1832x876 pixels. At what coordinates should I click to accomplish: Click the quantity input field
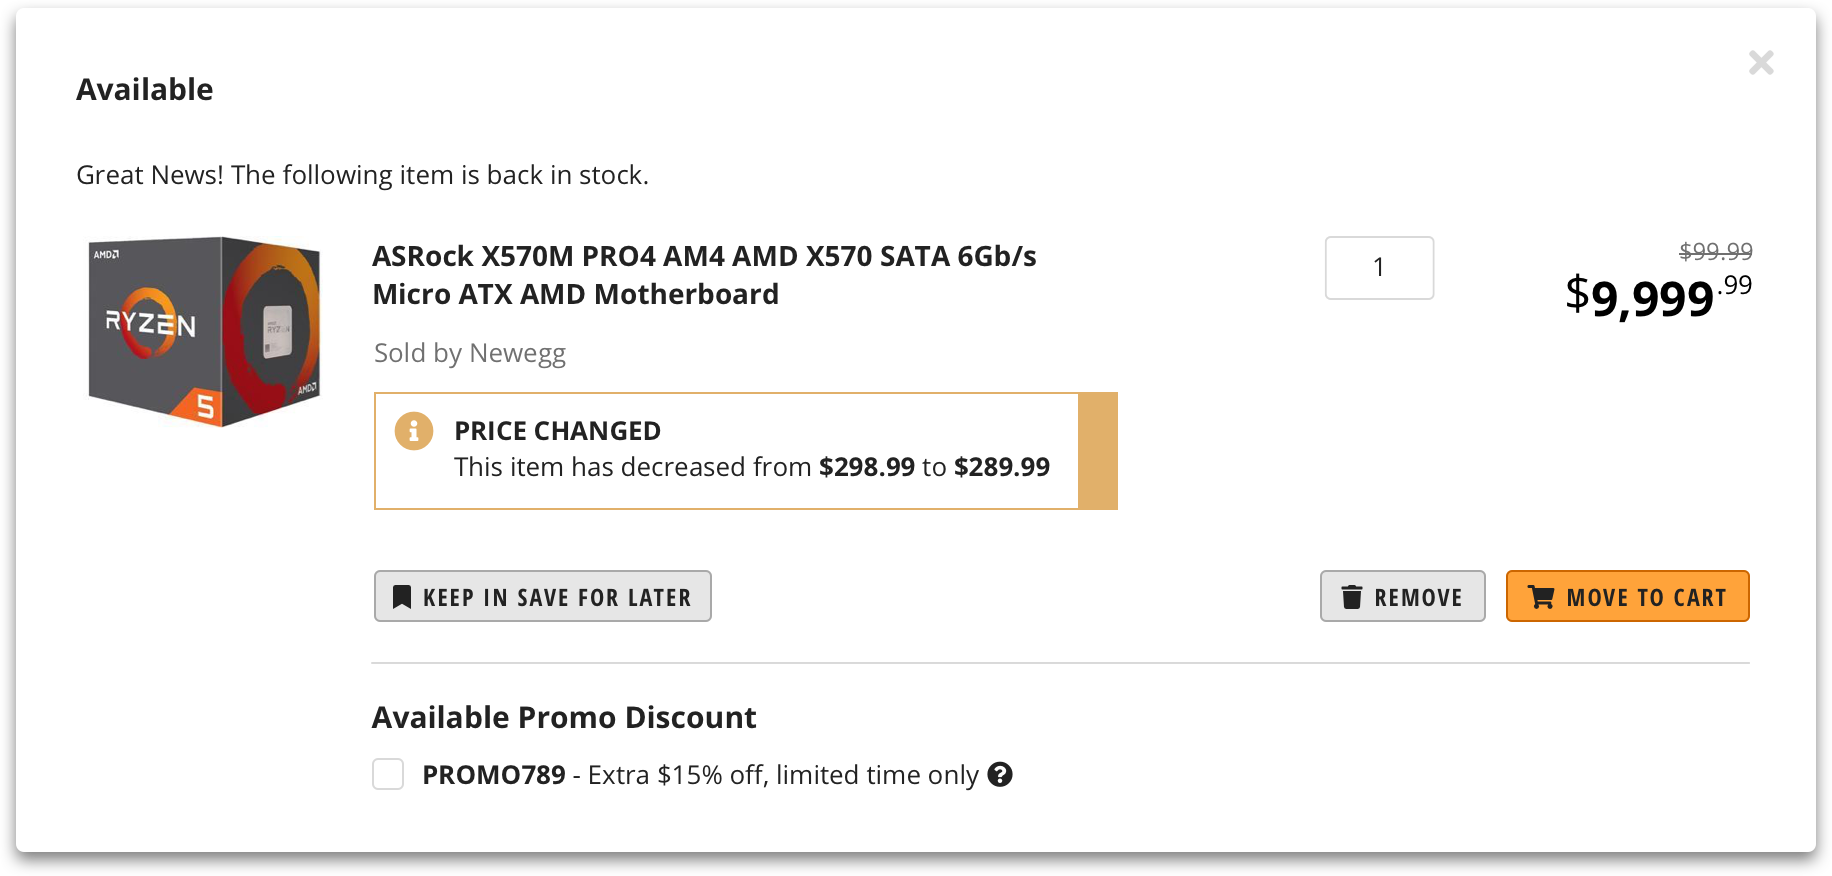[1379, 268]
